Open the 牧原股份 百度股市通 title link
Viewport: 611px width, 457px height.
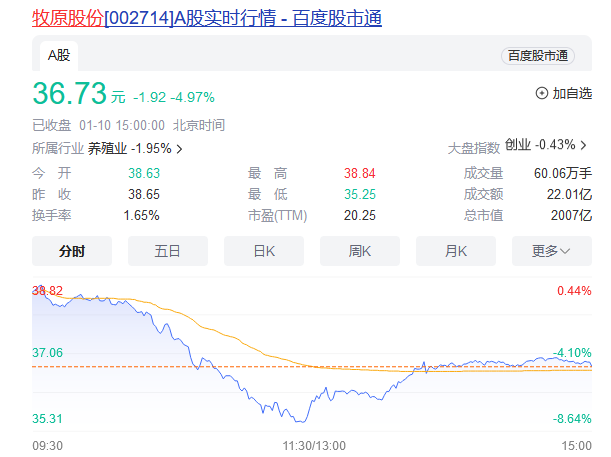point(207,18)
